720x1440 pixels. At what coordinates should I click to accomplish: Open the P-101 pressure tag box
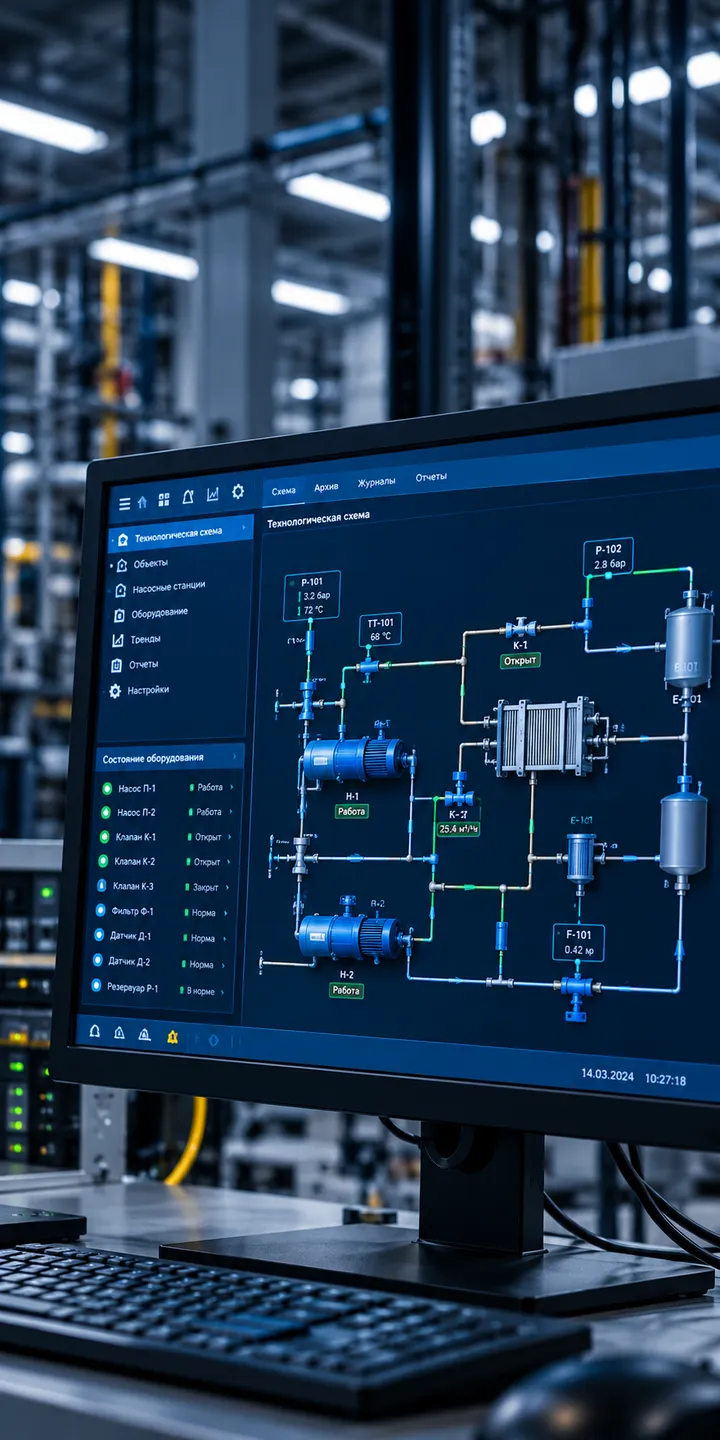pos(311,595)
